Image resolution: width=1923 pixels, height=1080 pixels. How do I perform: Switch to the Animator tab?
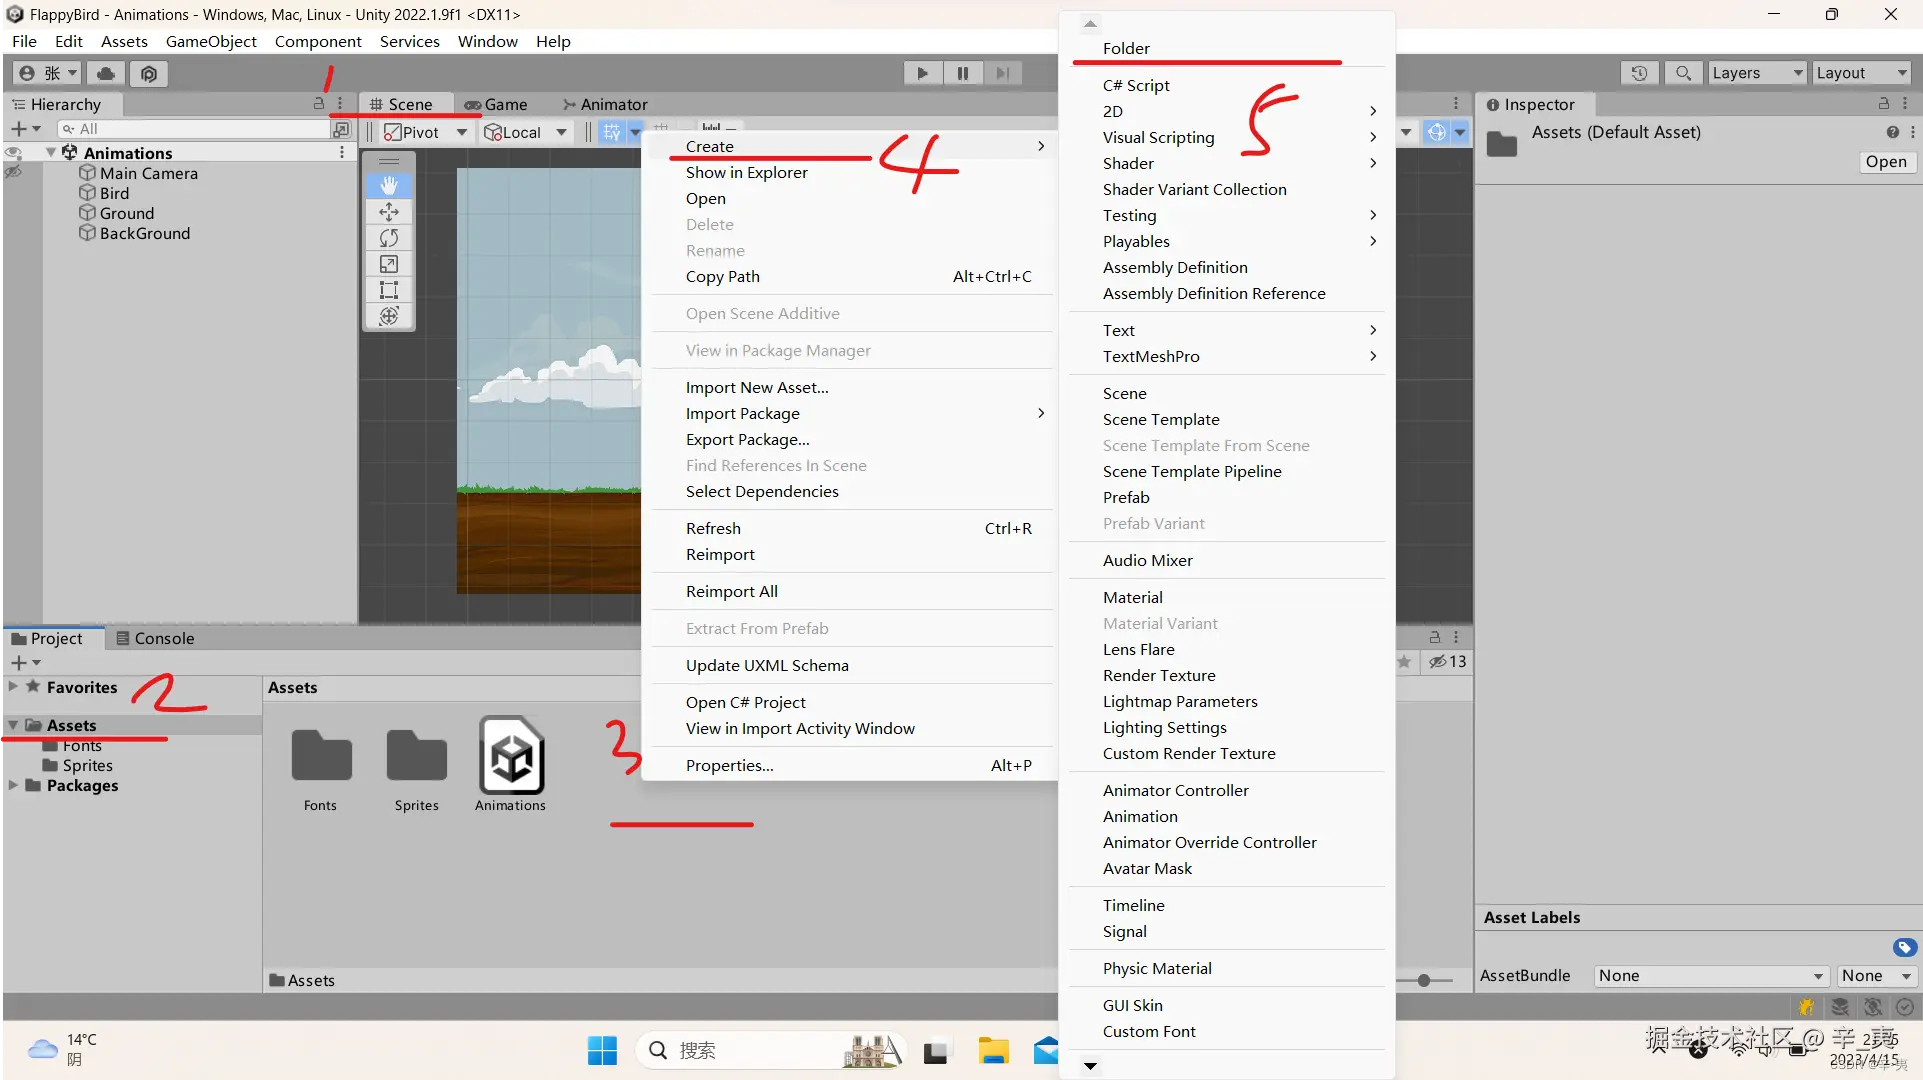(605, 104)
